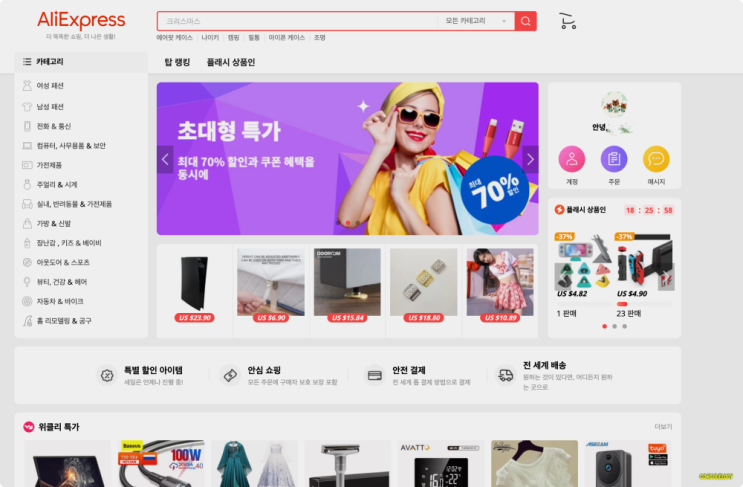Image resolution: width=743 pixels, height=487 pixels.
Task: Click the 특별 할인 아이템 discount badge icon
Action: point(107,375)
